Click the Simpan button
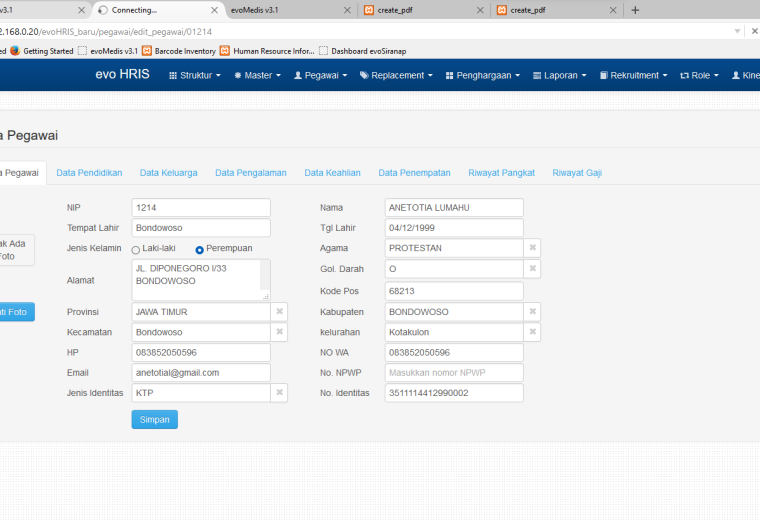Screen dimensions: 760x520 [x=155, y=420]
